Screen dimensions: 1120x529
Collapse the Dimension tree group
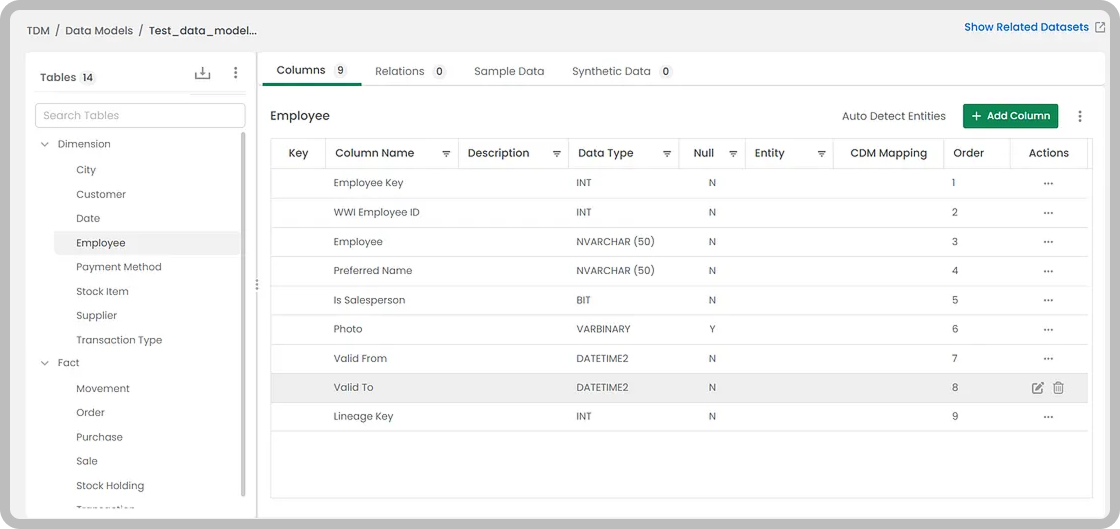click(44, 144)
